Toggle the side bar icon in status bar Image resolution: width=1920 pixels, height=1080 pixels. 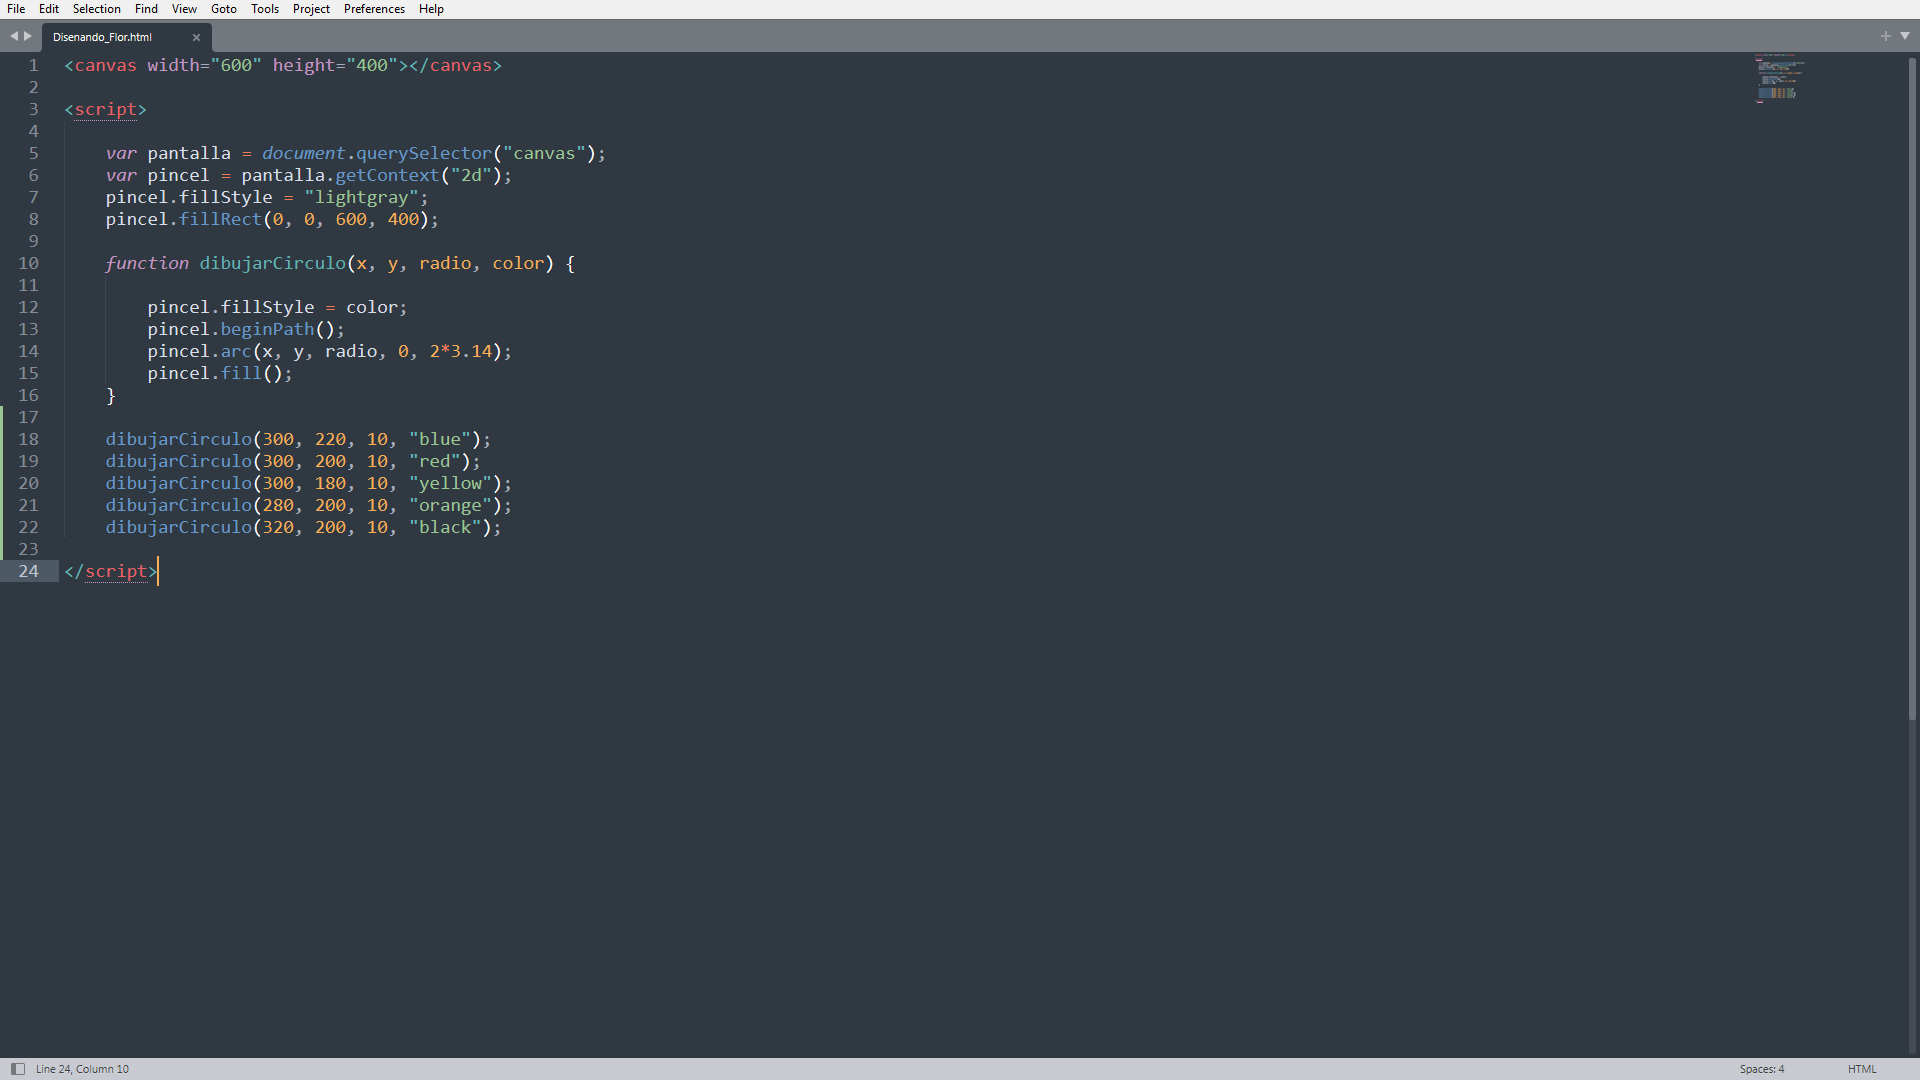[x=17, y=1069]
